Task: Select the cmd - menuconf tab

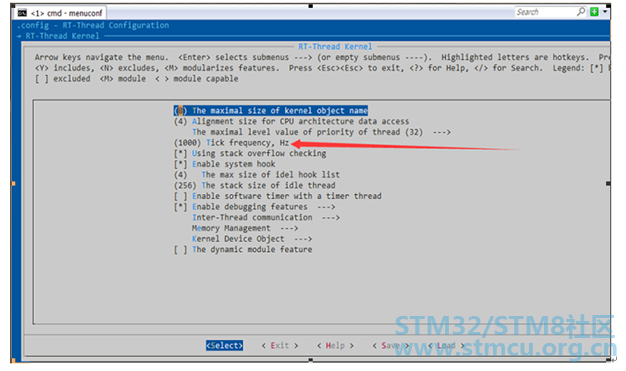Action: pos(61,13)
